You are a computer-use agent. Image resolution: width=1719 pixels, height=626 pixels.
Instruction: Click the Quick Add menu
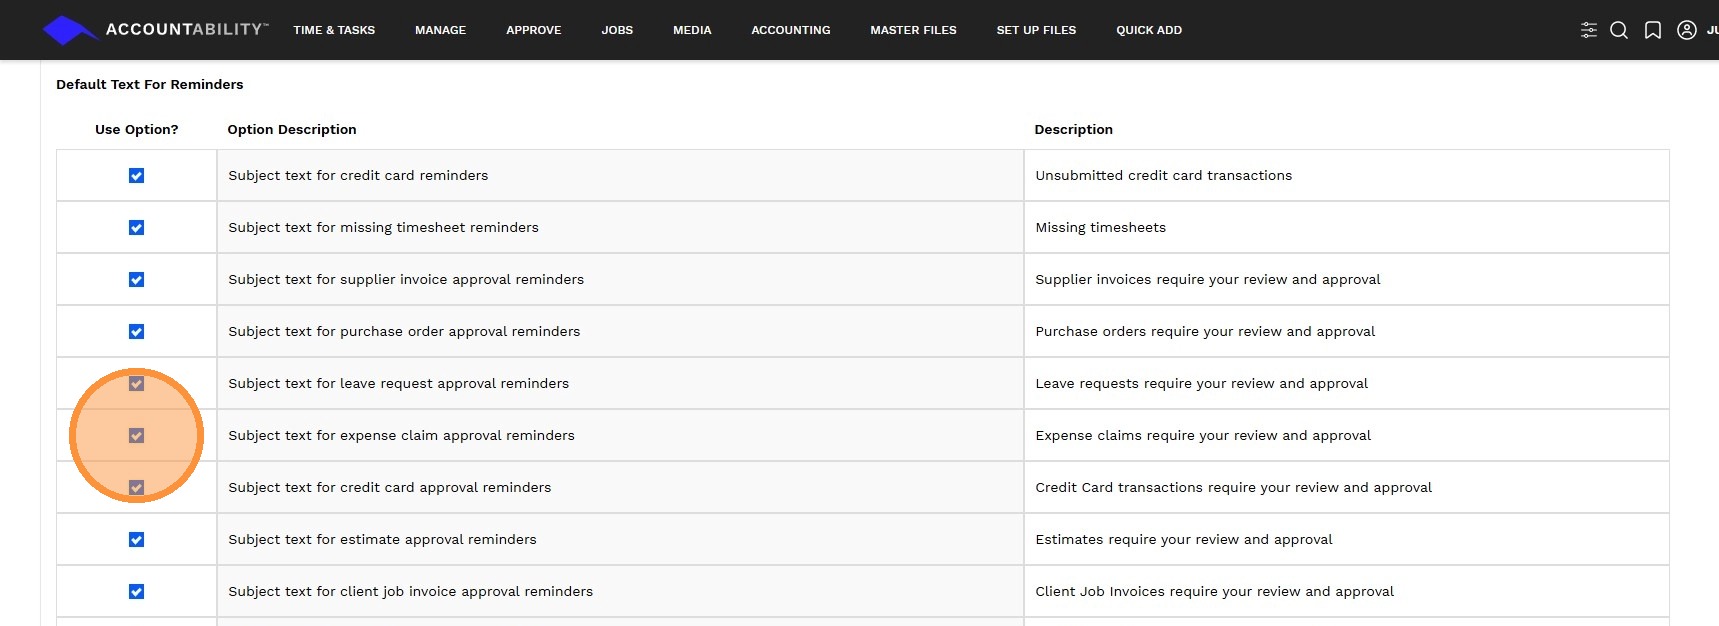(x=1148, y=30)
